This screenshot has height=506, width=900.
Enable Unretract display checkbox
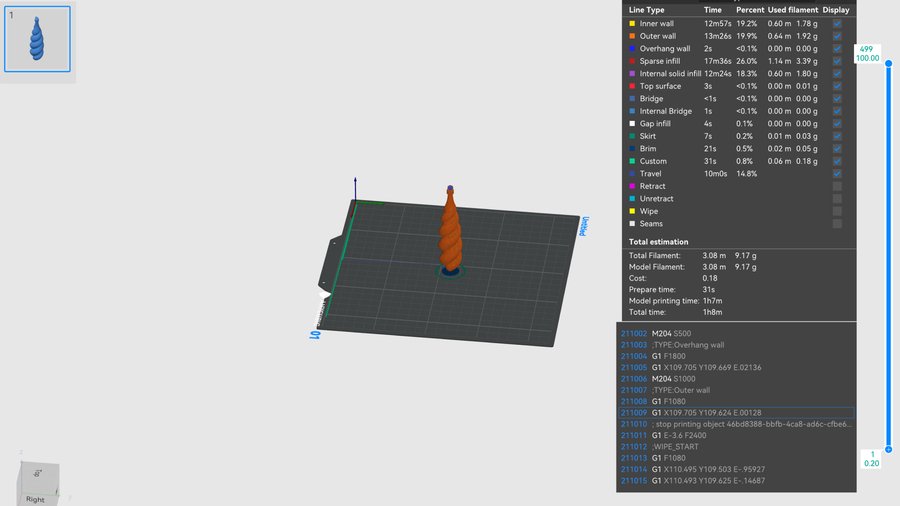837,198
